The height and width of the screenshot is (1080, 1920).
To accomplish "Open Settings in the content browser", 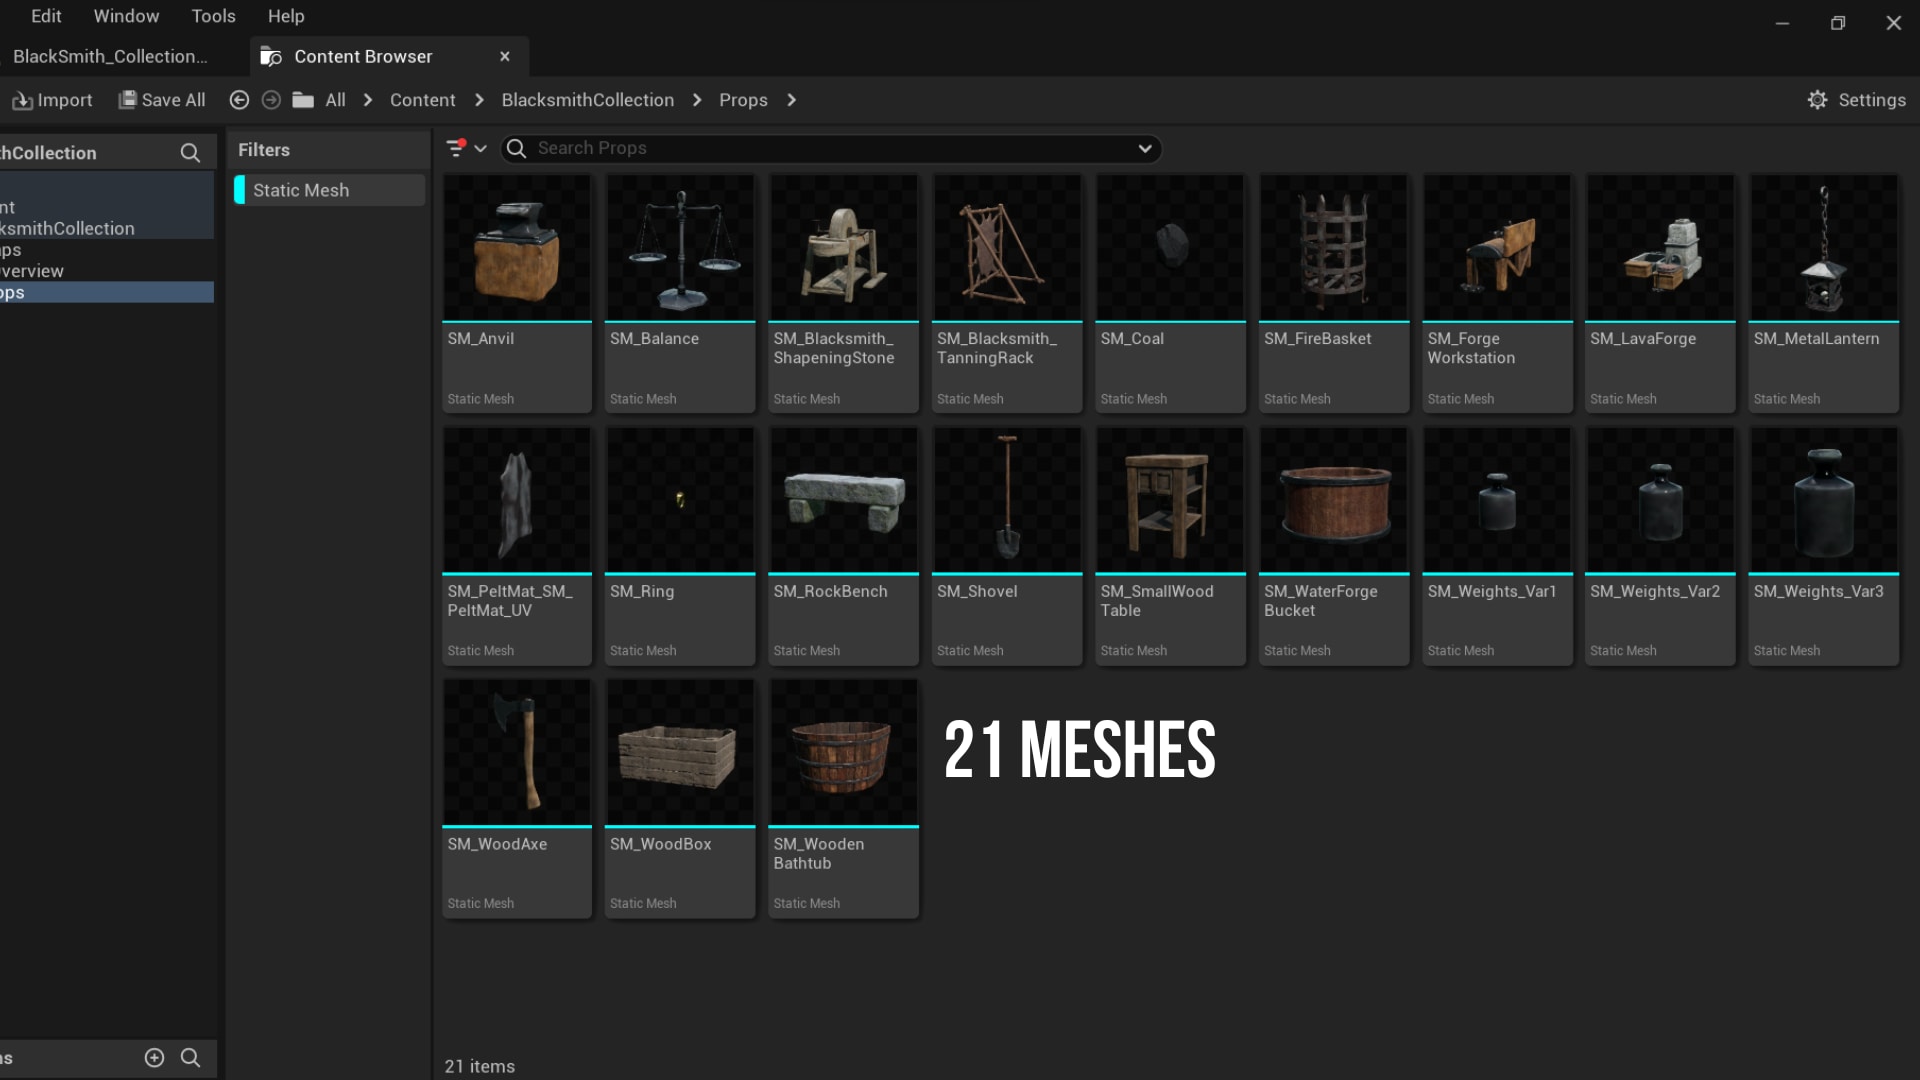I will click(1858, 100).
